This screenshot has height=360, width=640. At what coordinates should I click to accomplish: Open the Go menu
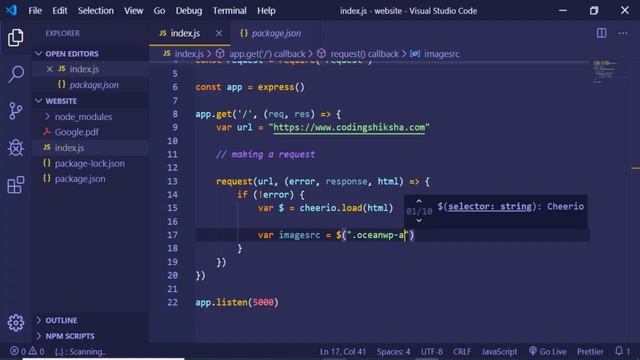tap(159, 11)
